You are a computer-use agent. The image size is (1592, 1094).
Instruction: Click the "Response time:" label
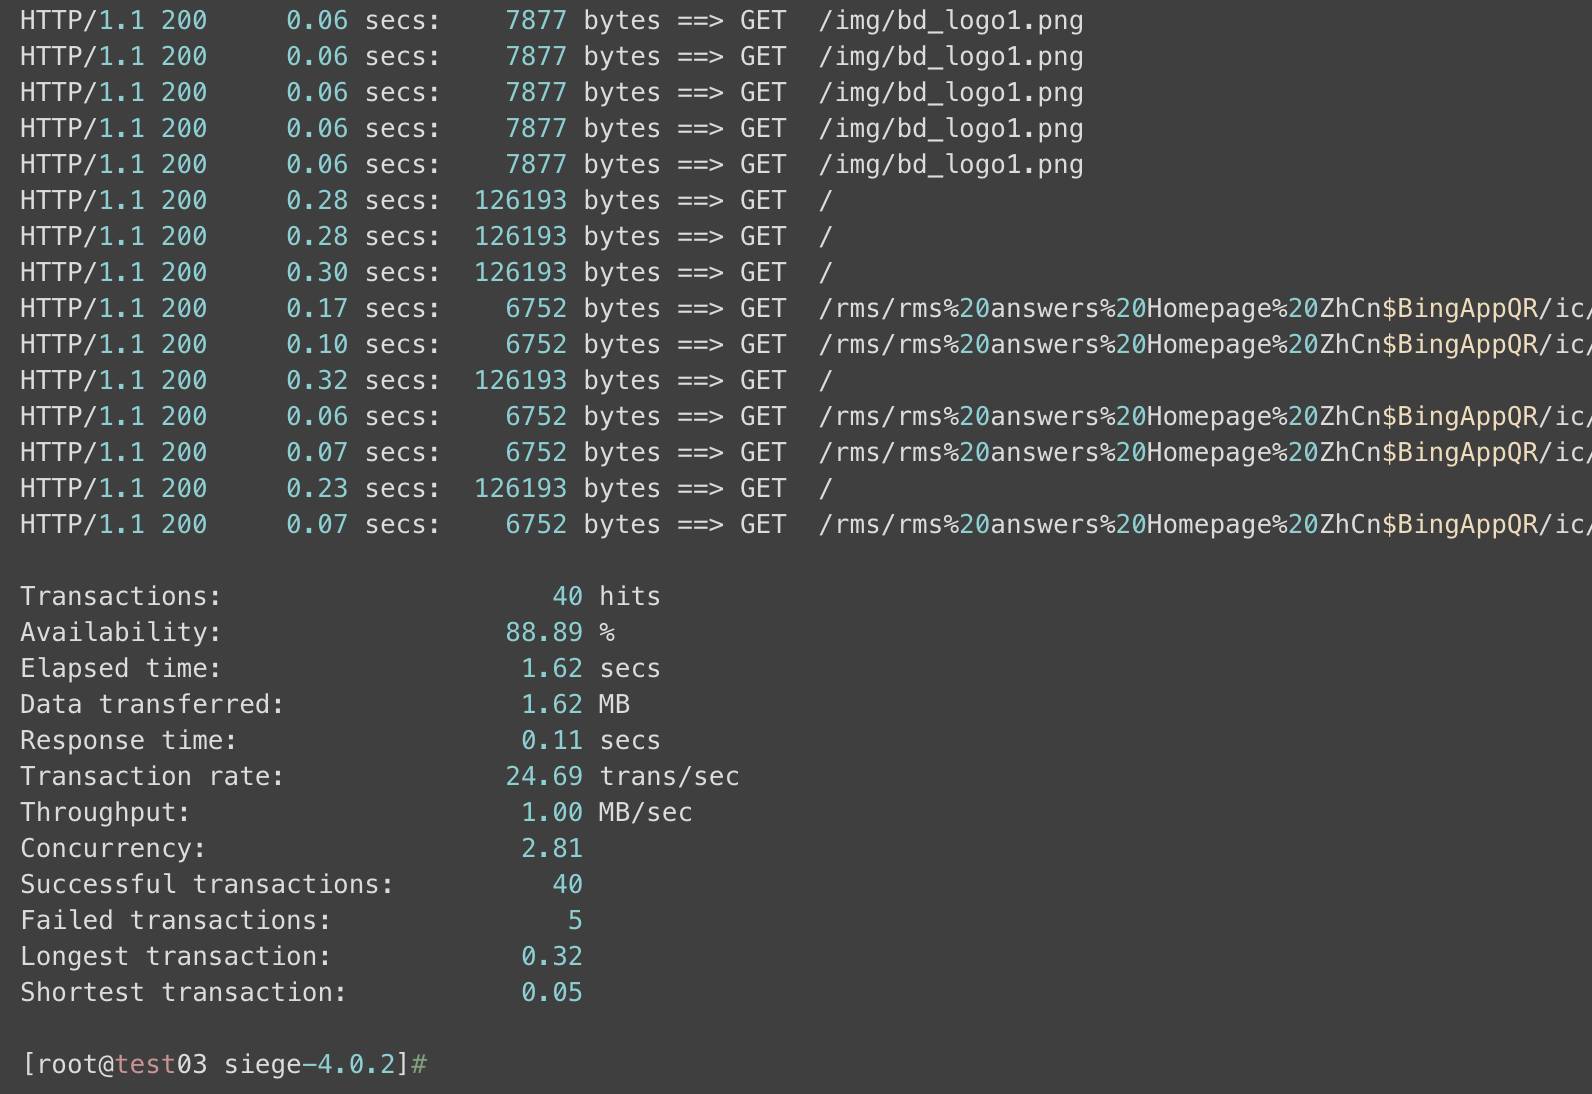point(128,740)
